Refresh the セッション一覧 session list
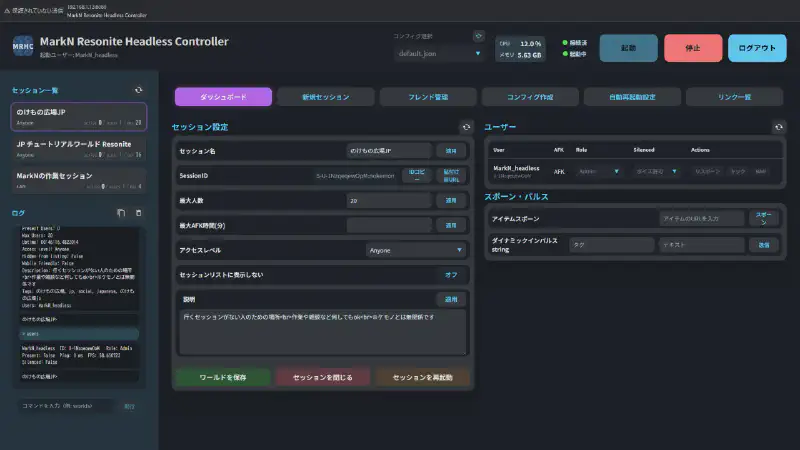Viewport: 800px width, 450px height. click(138, 90)
